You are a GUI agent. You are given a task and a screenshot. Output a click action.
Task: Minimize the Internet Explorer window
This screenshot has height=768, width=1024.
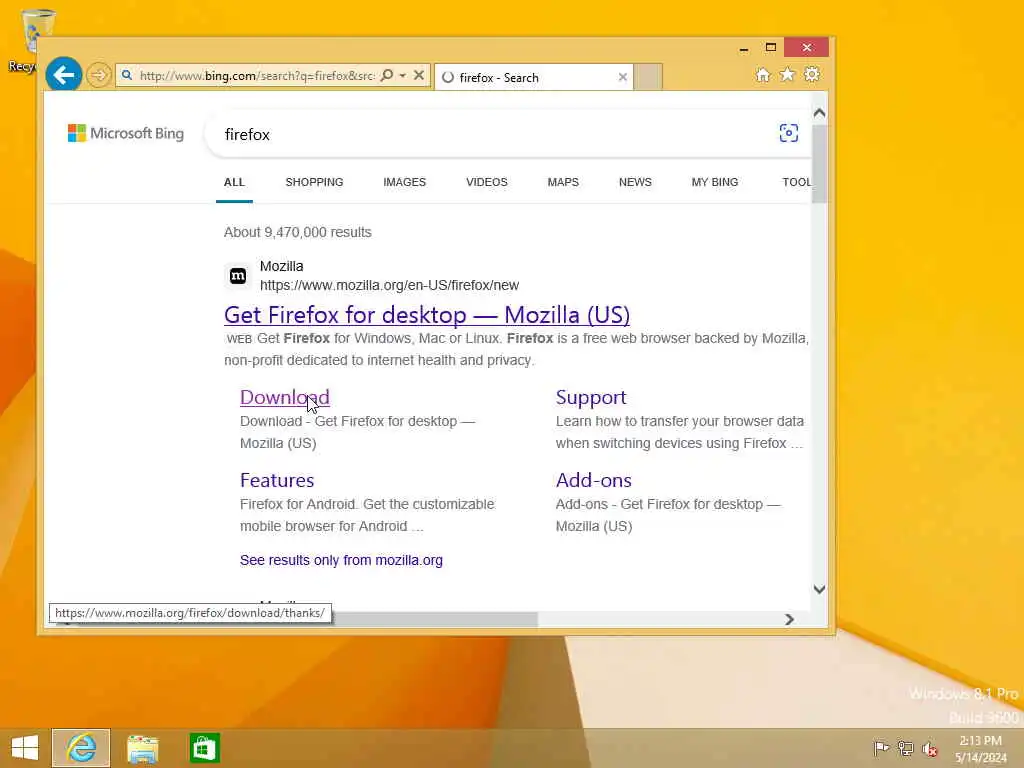click(744, 48)
